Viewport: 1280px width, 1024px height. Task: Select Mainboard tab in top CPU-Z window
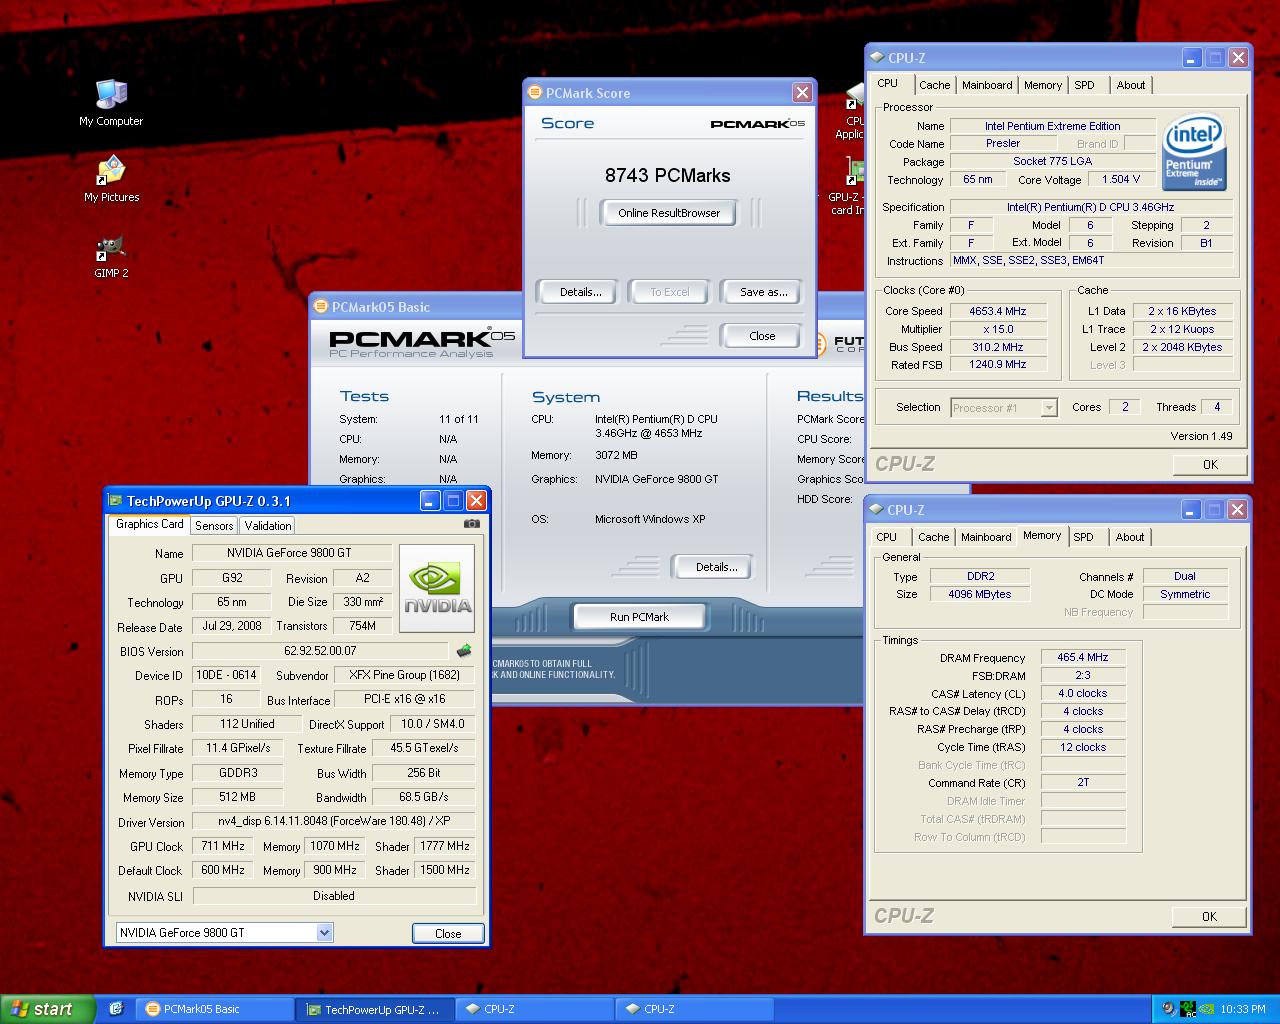[987, 85]
